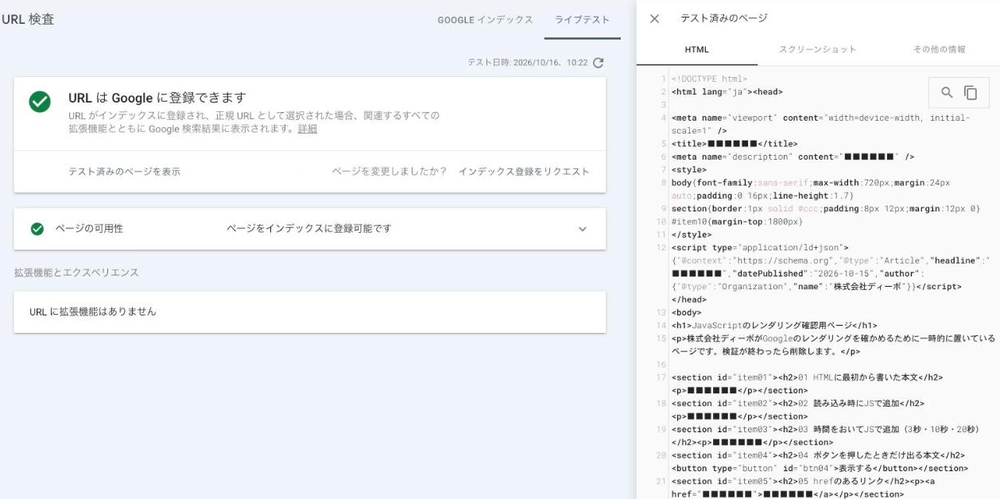Open the 詳細 link in the description
1000x499 pixels.
coord(307,129)
